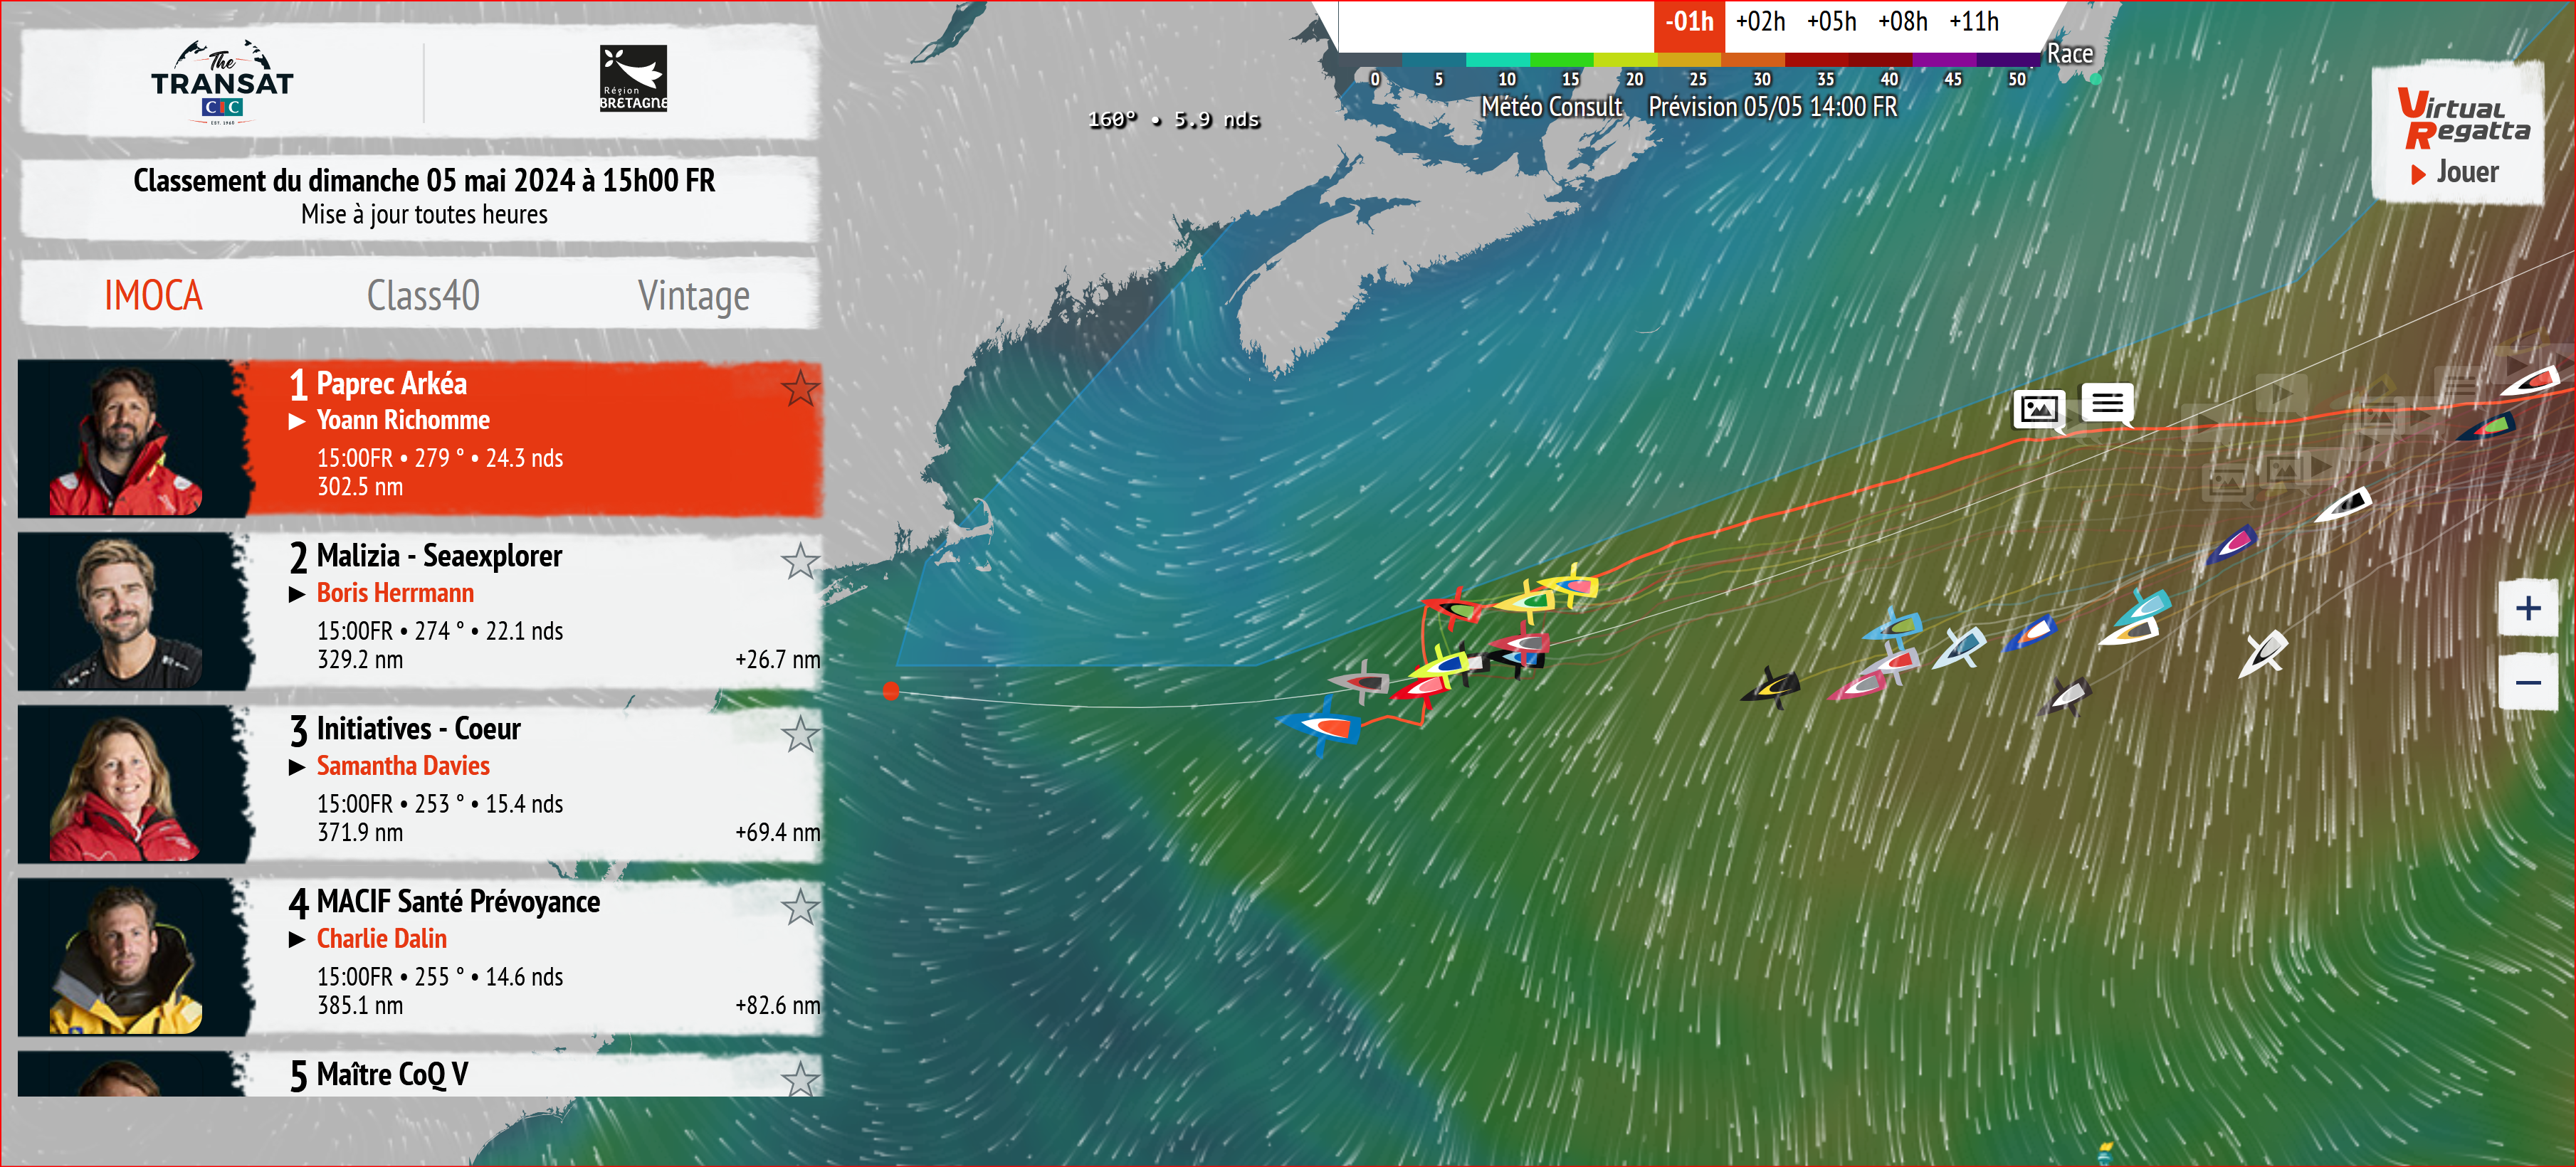Open the Région Bretagne logo link
This screenshot has height=1167, width=2576.
pos(633,78)
